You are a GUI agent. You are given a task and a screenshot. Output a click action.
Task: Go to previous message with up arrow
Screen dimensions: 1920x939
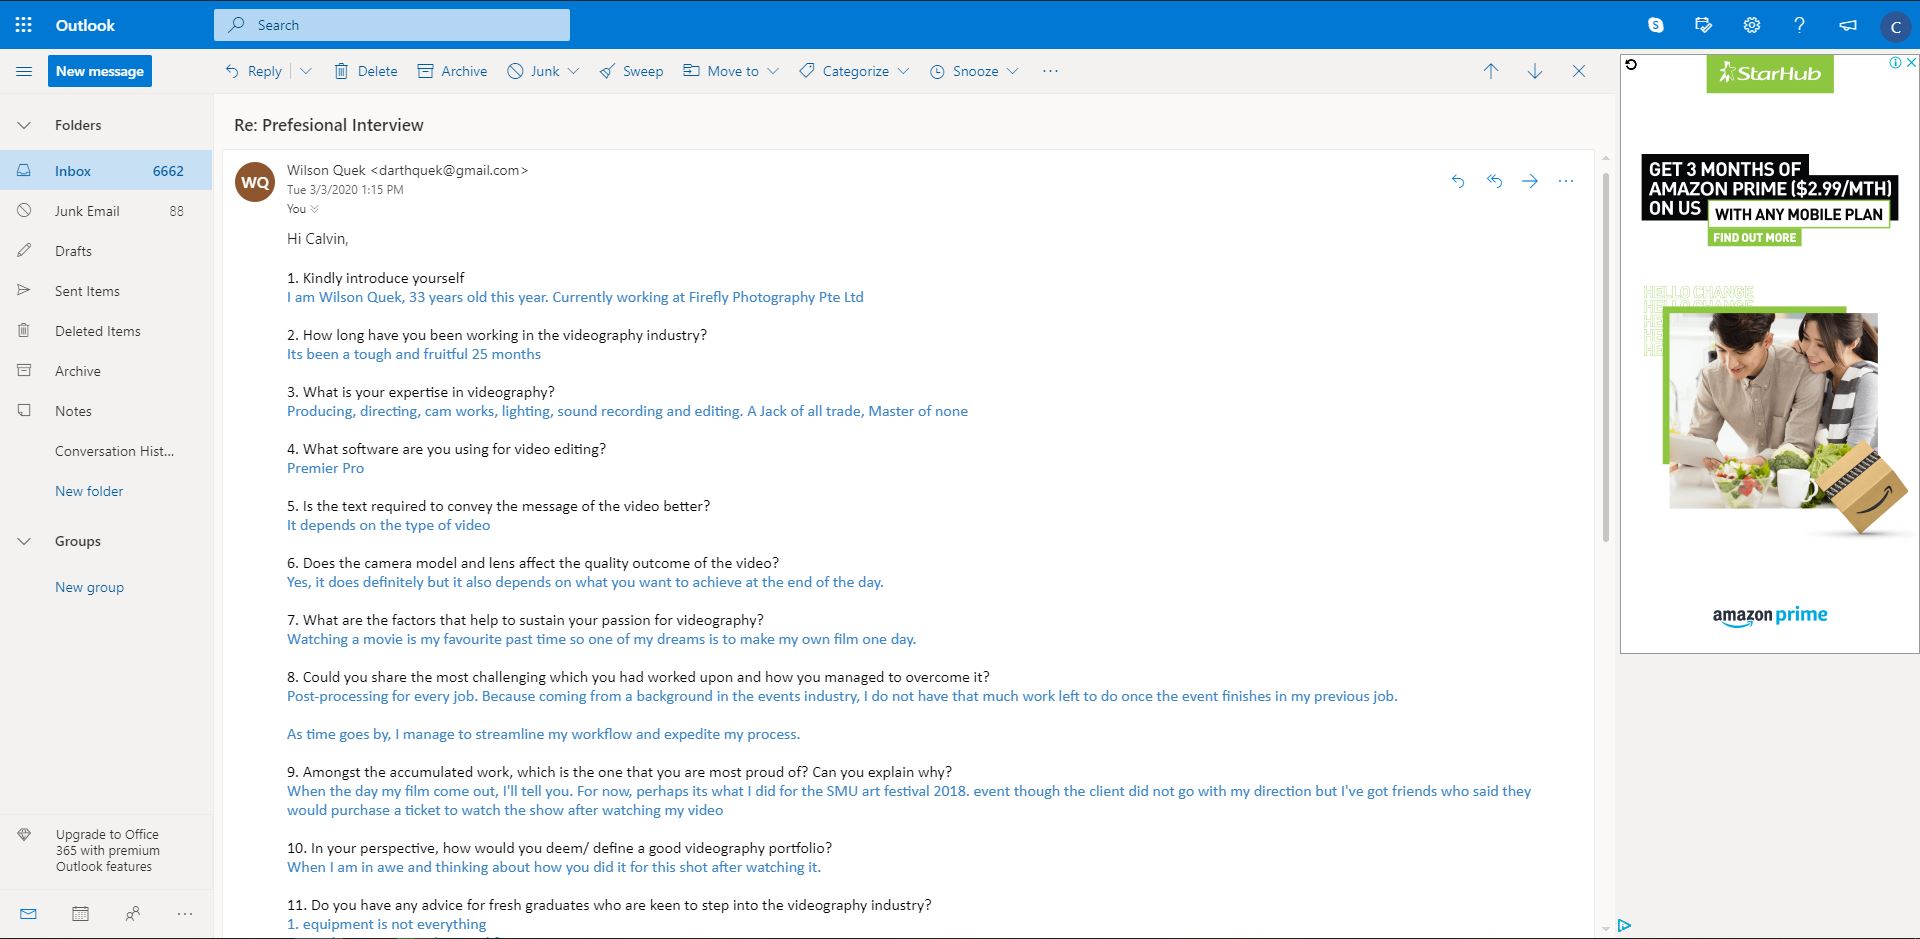tap(1491, 71)
